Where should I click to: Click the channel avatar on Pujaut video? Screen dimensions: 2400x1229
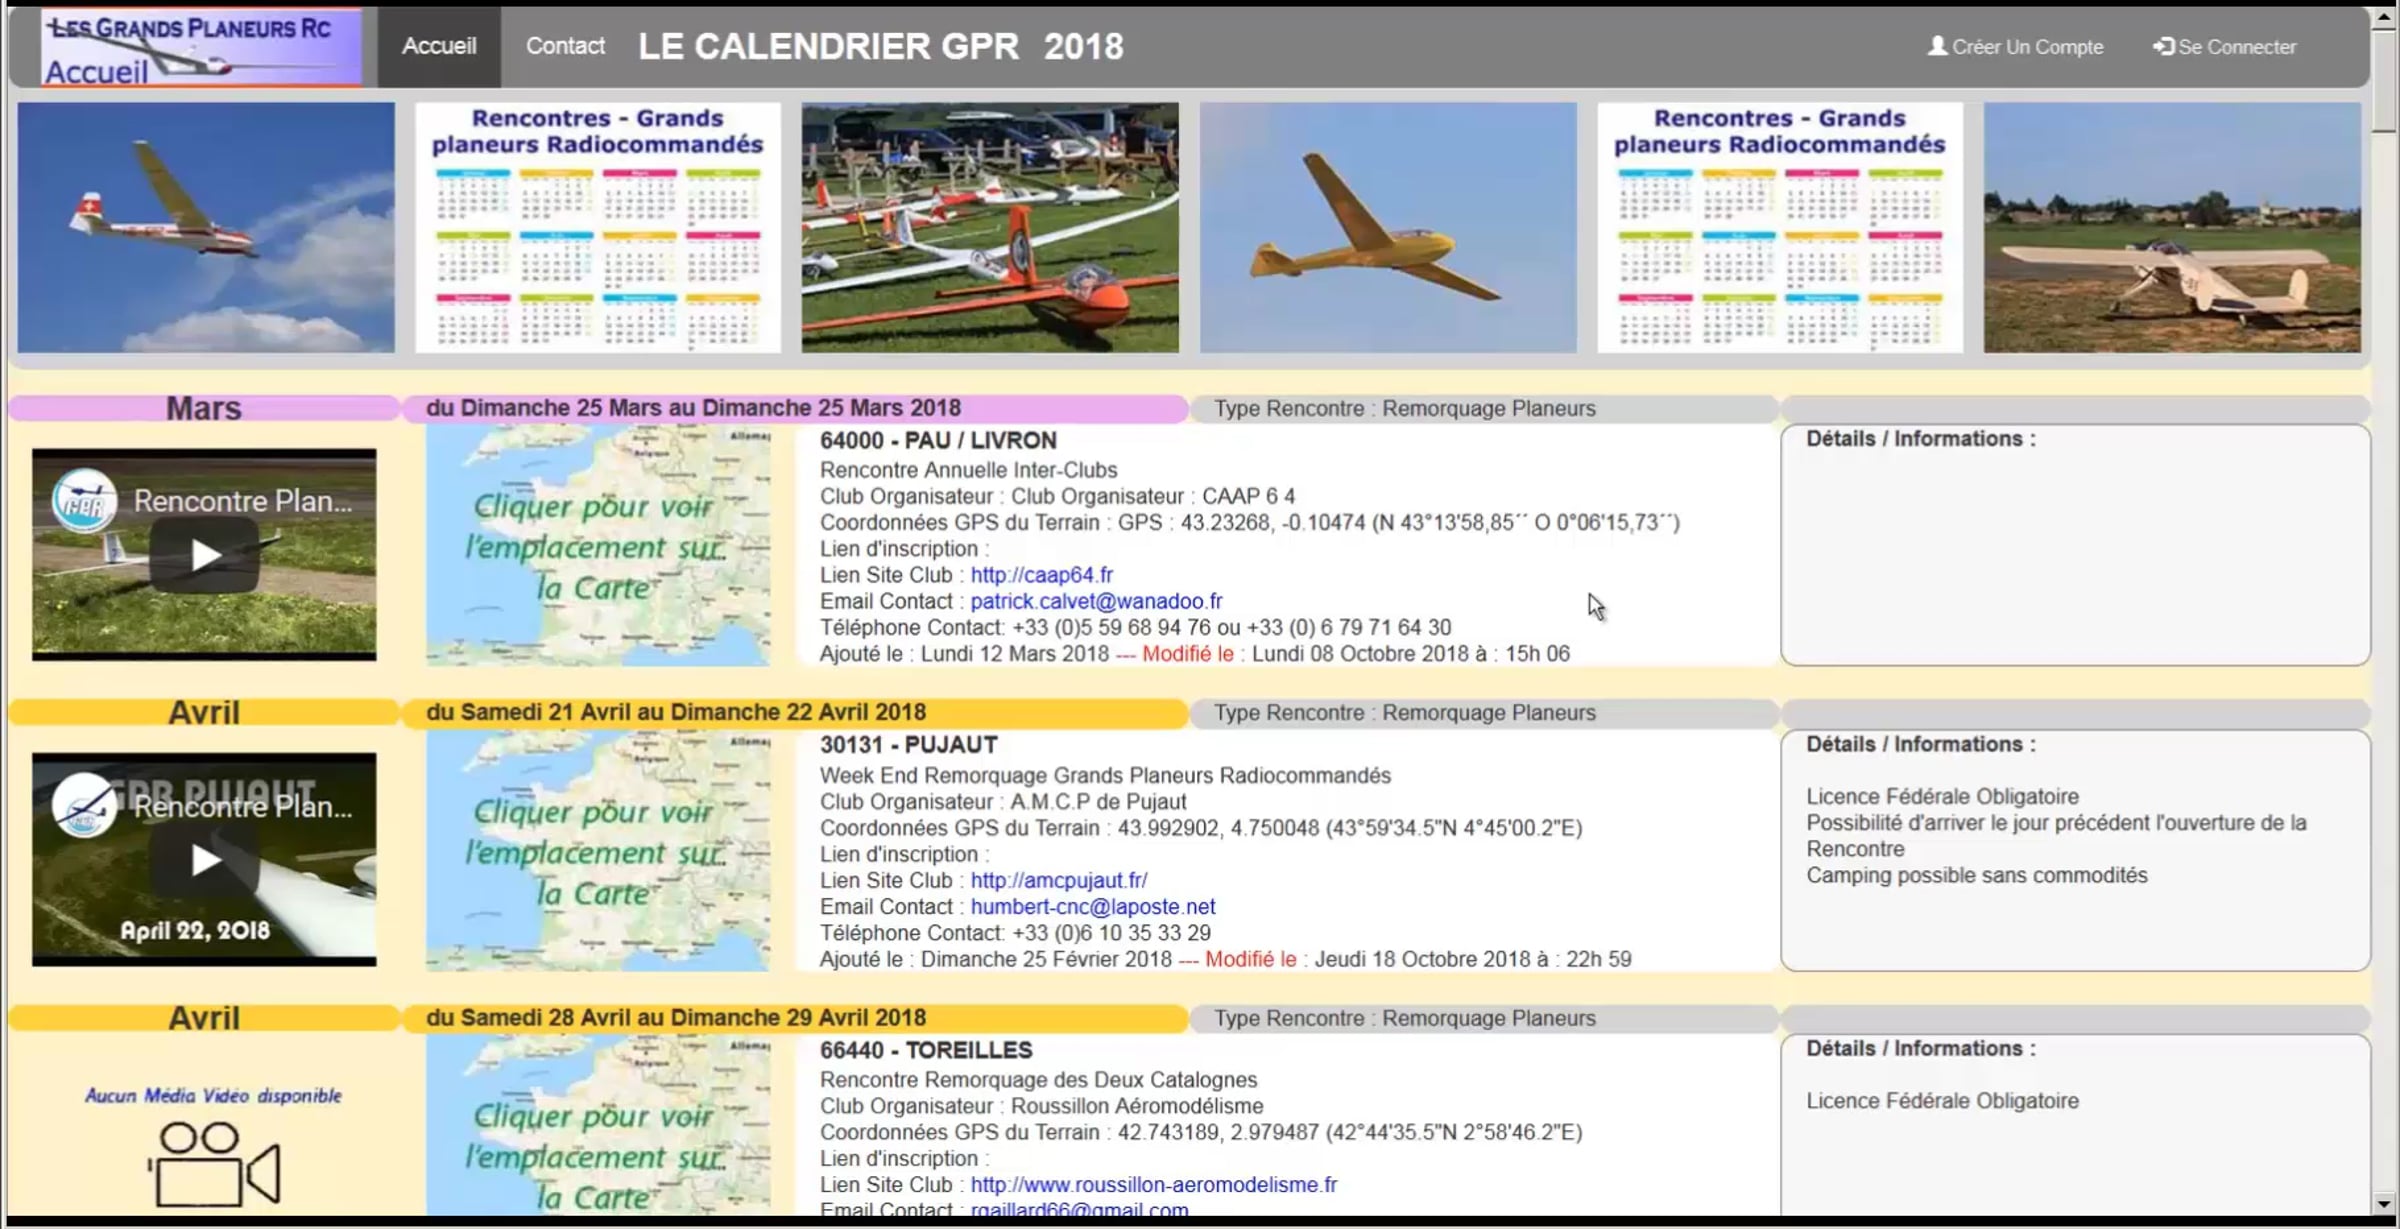point(84,805)
